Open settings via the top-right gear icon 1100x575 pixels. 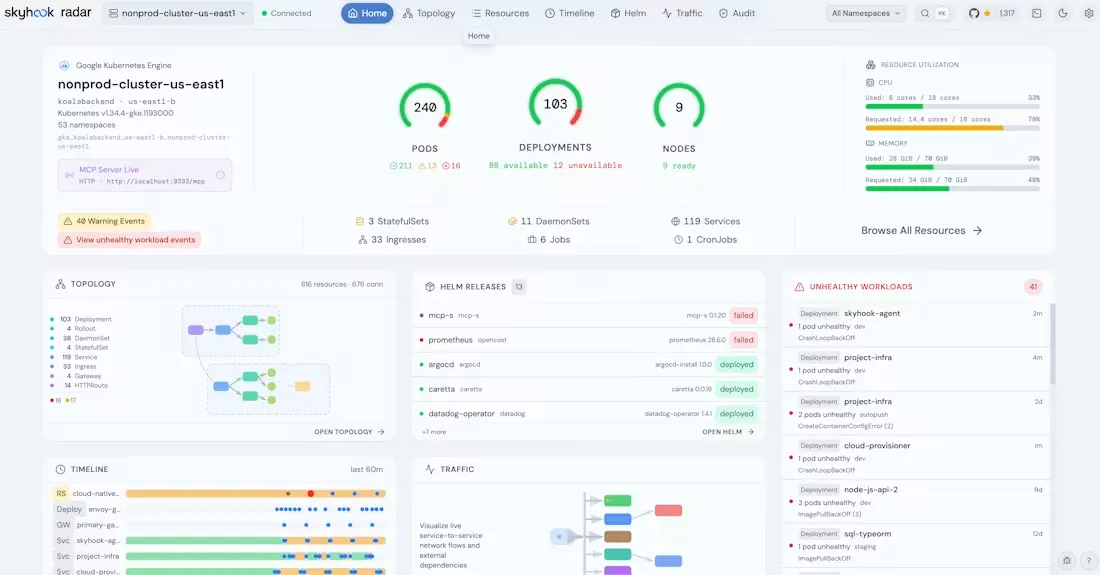click(1089, 13)
